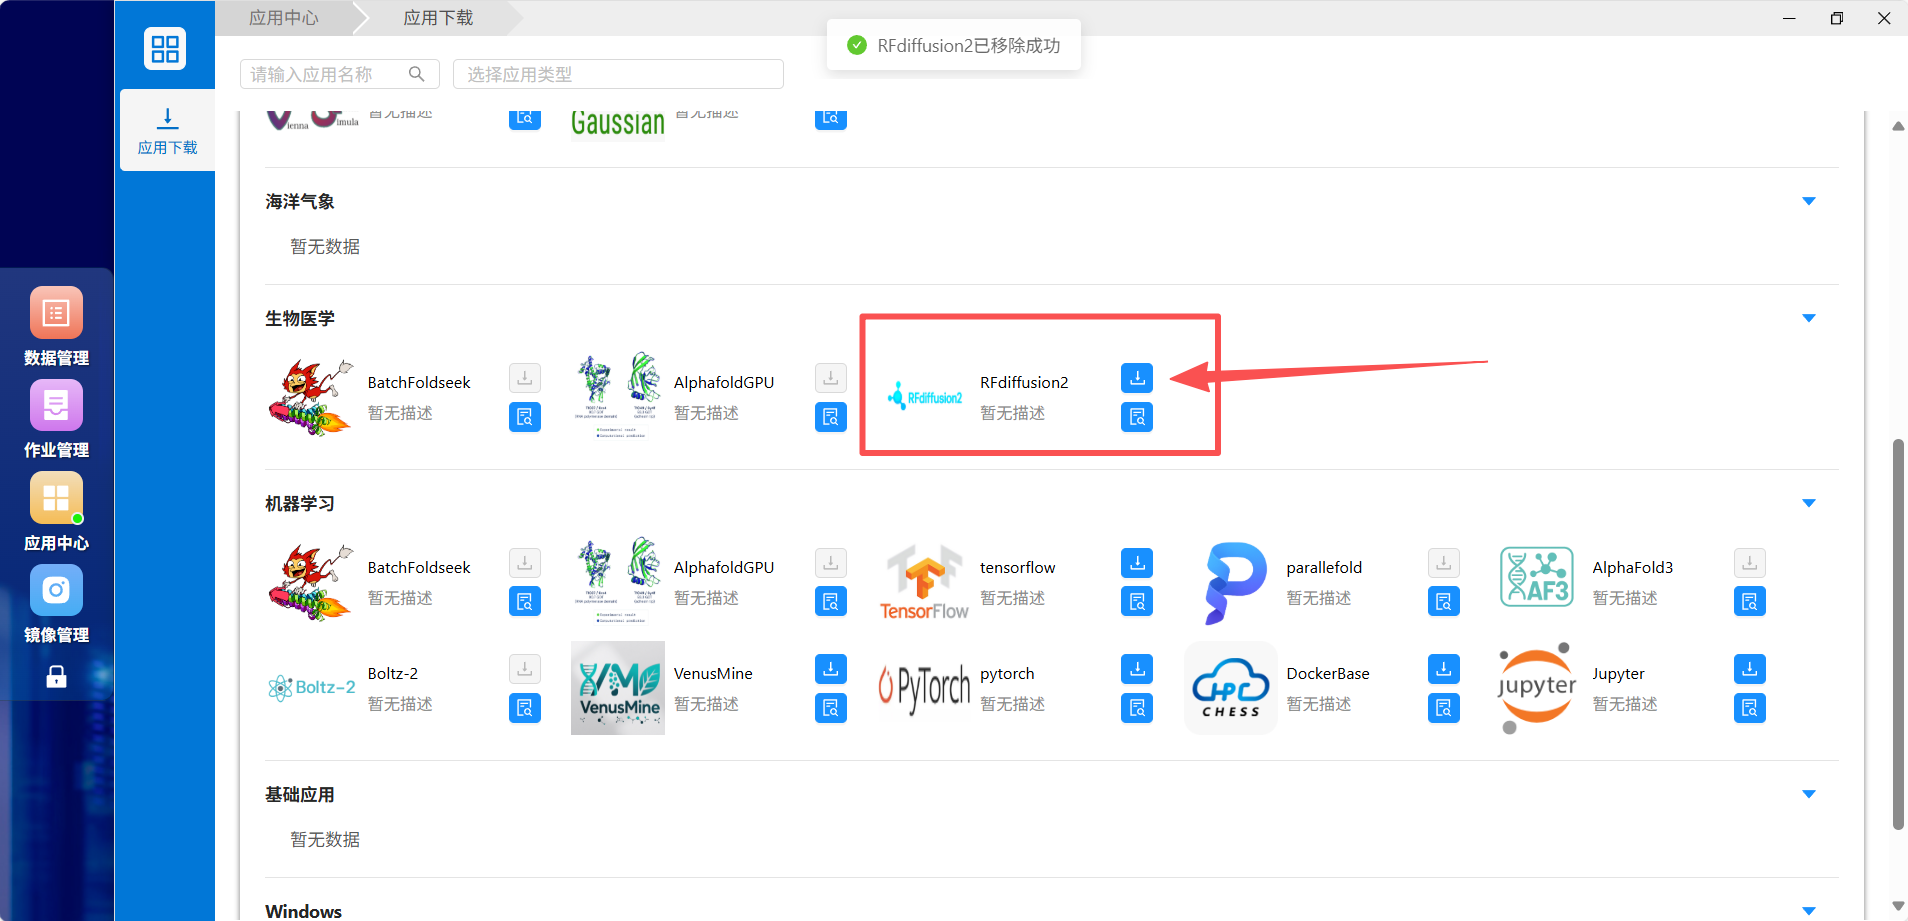
Task: Click the lock icon in sidebar
Action: [x=57, y=677]
